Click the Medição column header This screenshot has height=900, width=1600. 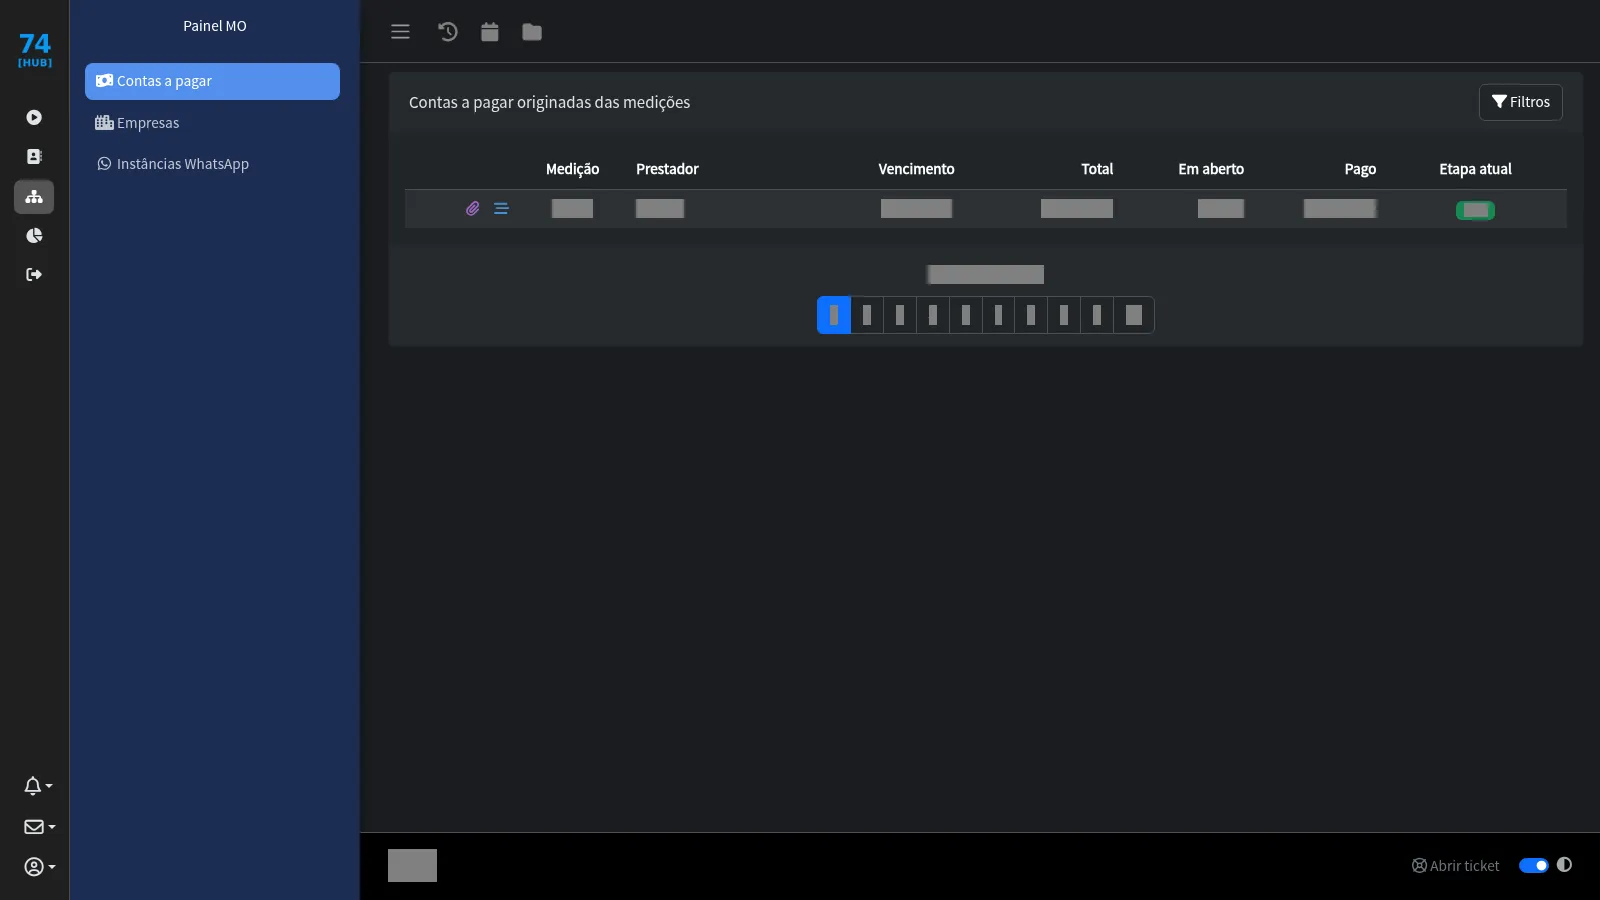click(572, 169)
